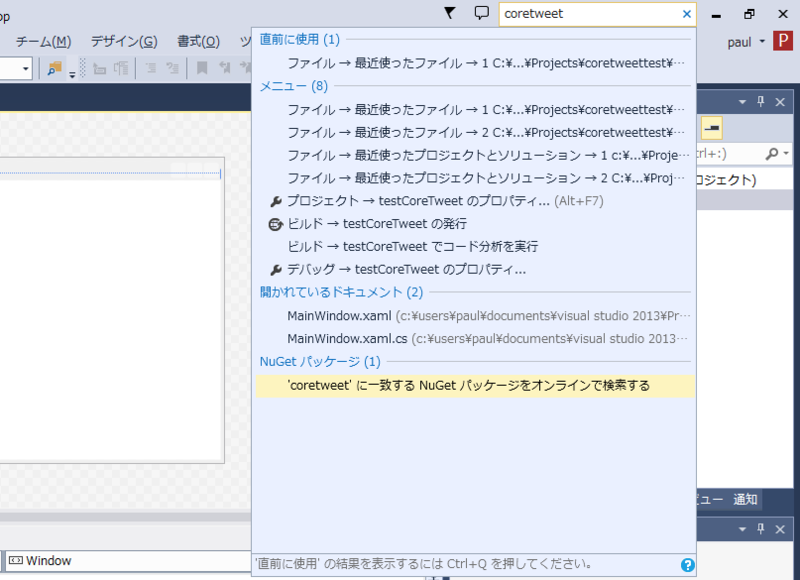Toggle the pin icon on the right panel
Screen dimensions: 800x580
pyautogui.click(x=760, y=102)
